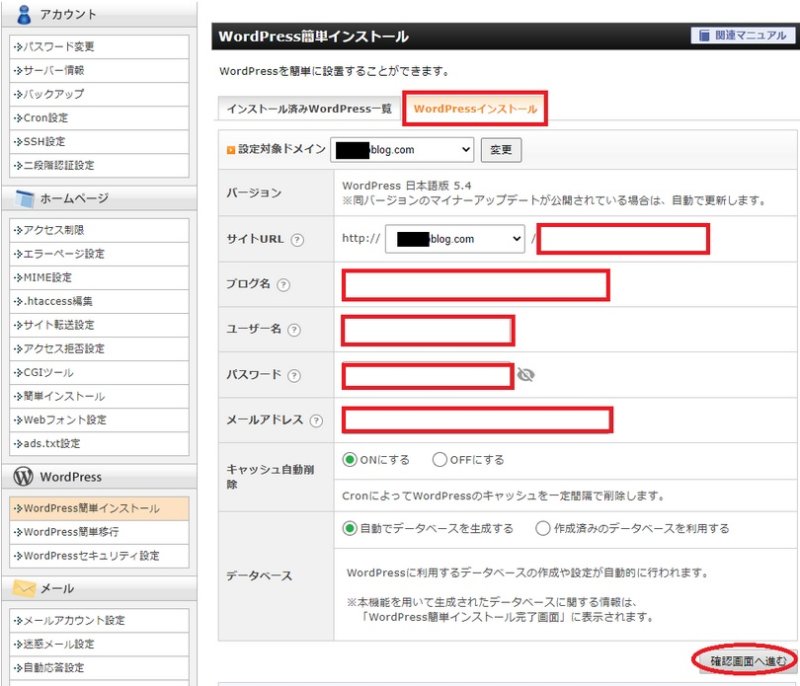Focus the メールアドレス input field
The height and width of the screenshot is (686, 800).
pos(477,420)
